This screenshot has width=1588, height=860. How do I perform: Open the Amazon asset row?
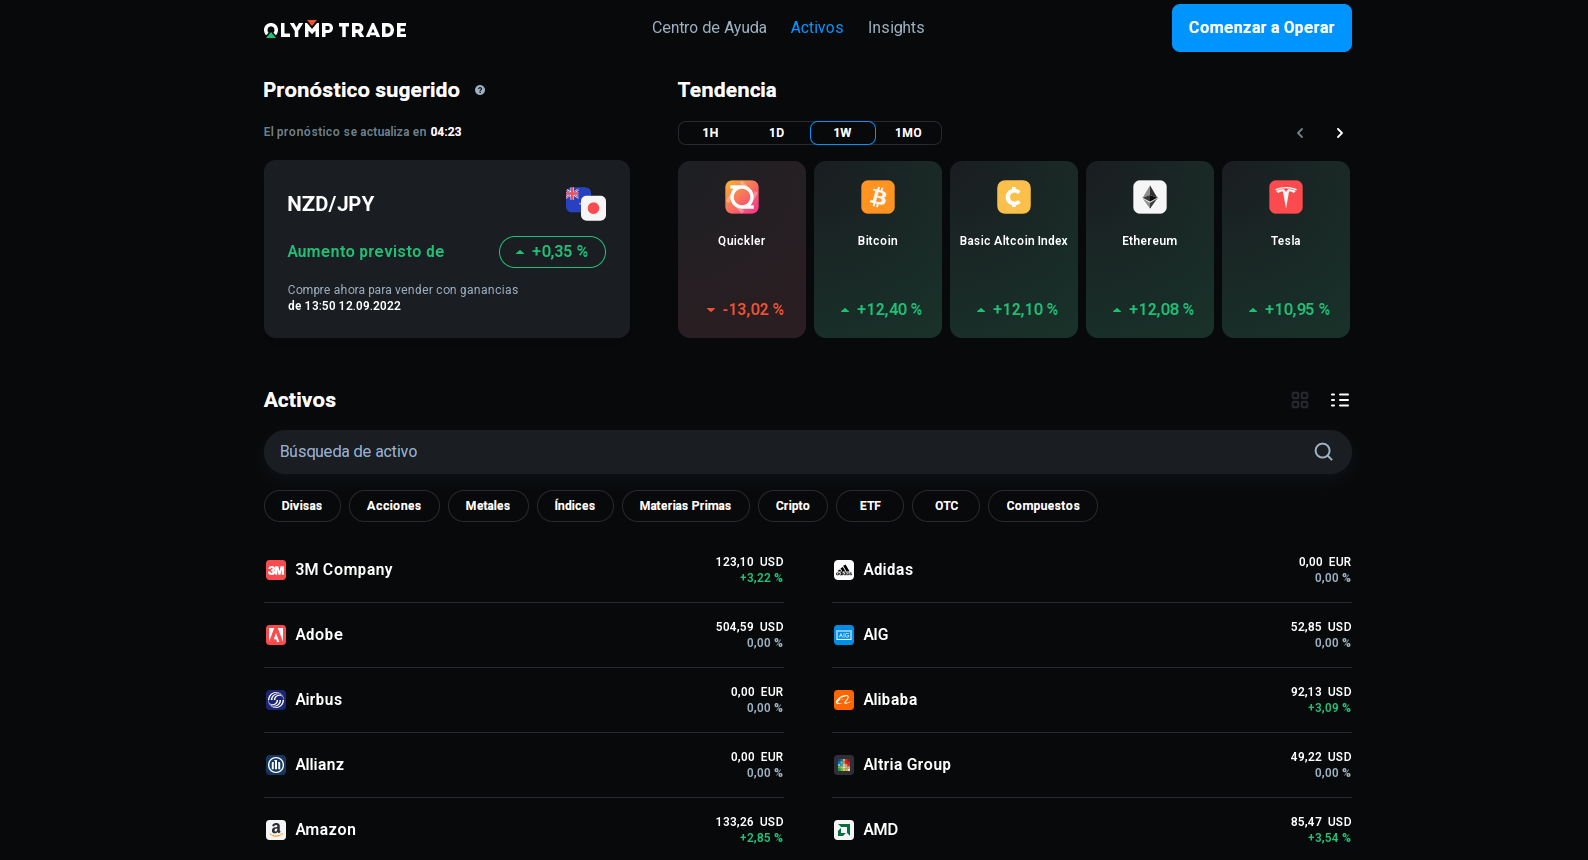tap(524, 830)
